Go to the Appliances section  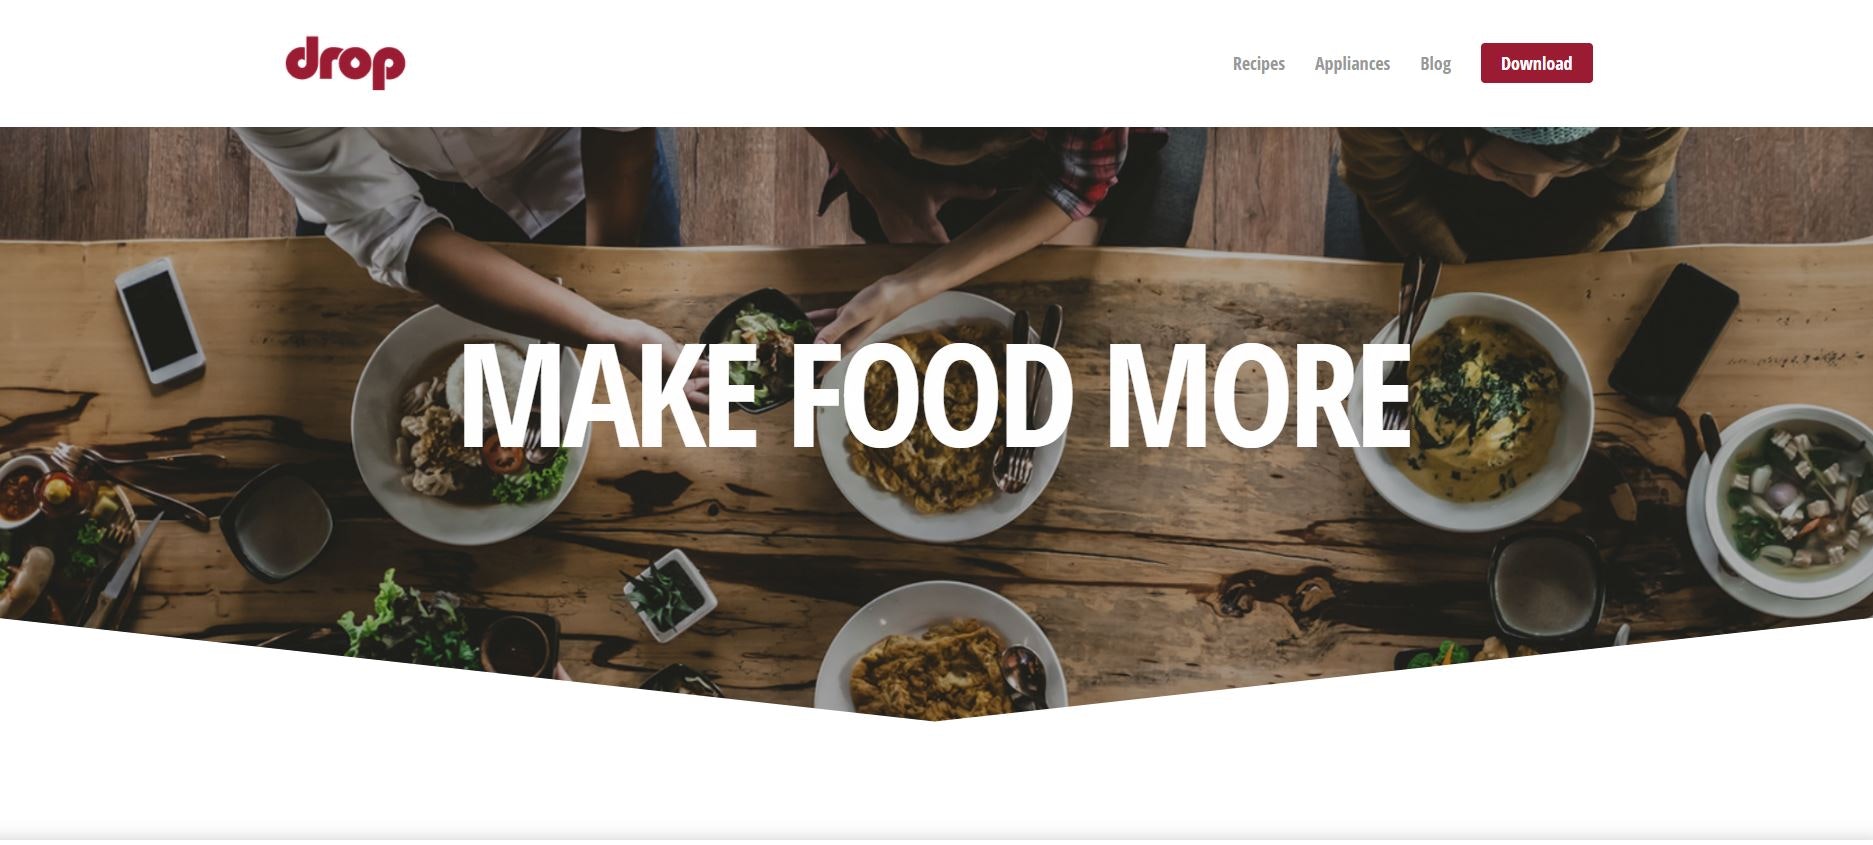(1352, 63)
